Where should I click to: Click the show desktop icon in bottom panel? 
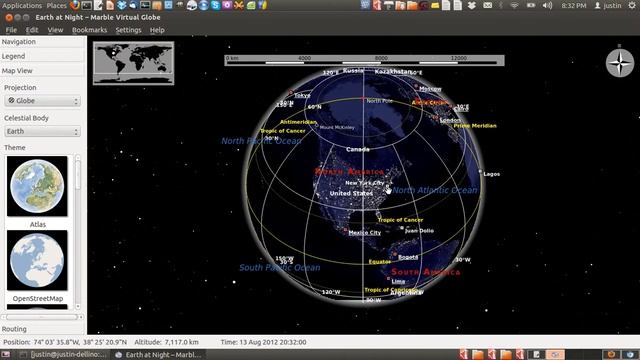pos(6,354)
